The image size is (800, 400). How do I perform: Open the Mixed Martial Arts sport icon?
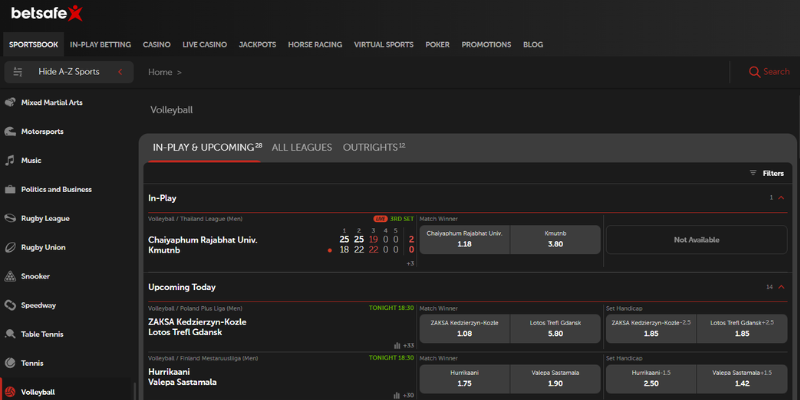(x=10, y=103)
